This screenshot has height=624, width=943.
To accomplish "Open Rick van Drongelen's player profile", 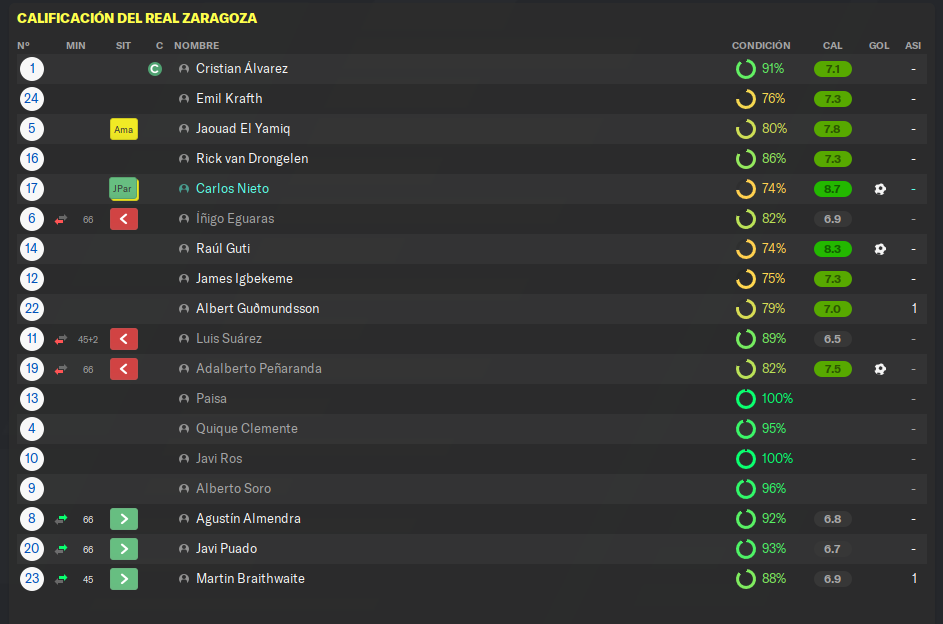I will (252, 159).
